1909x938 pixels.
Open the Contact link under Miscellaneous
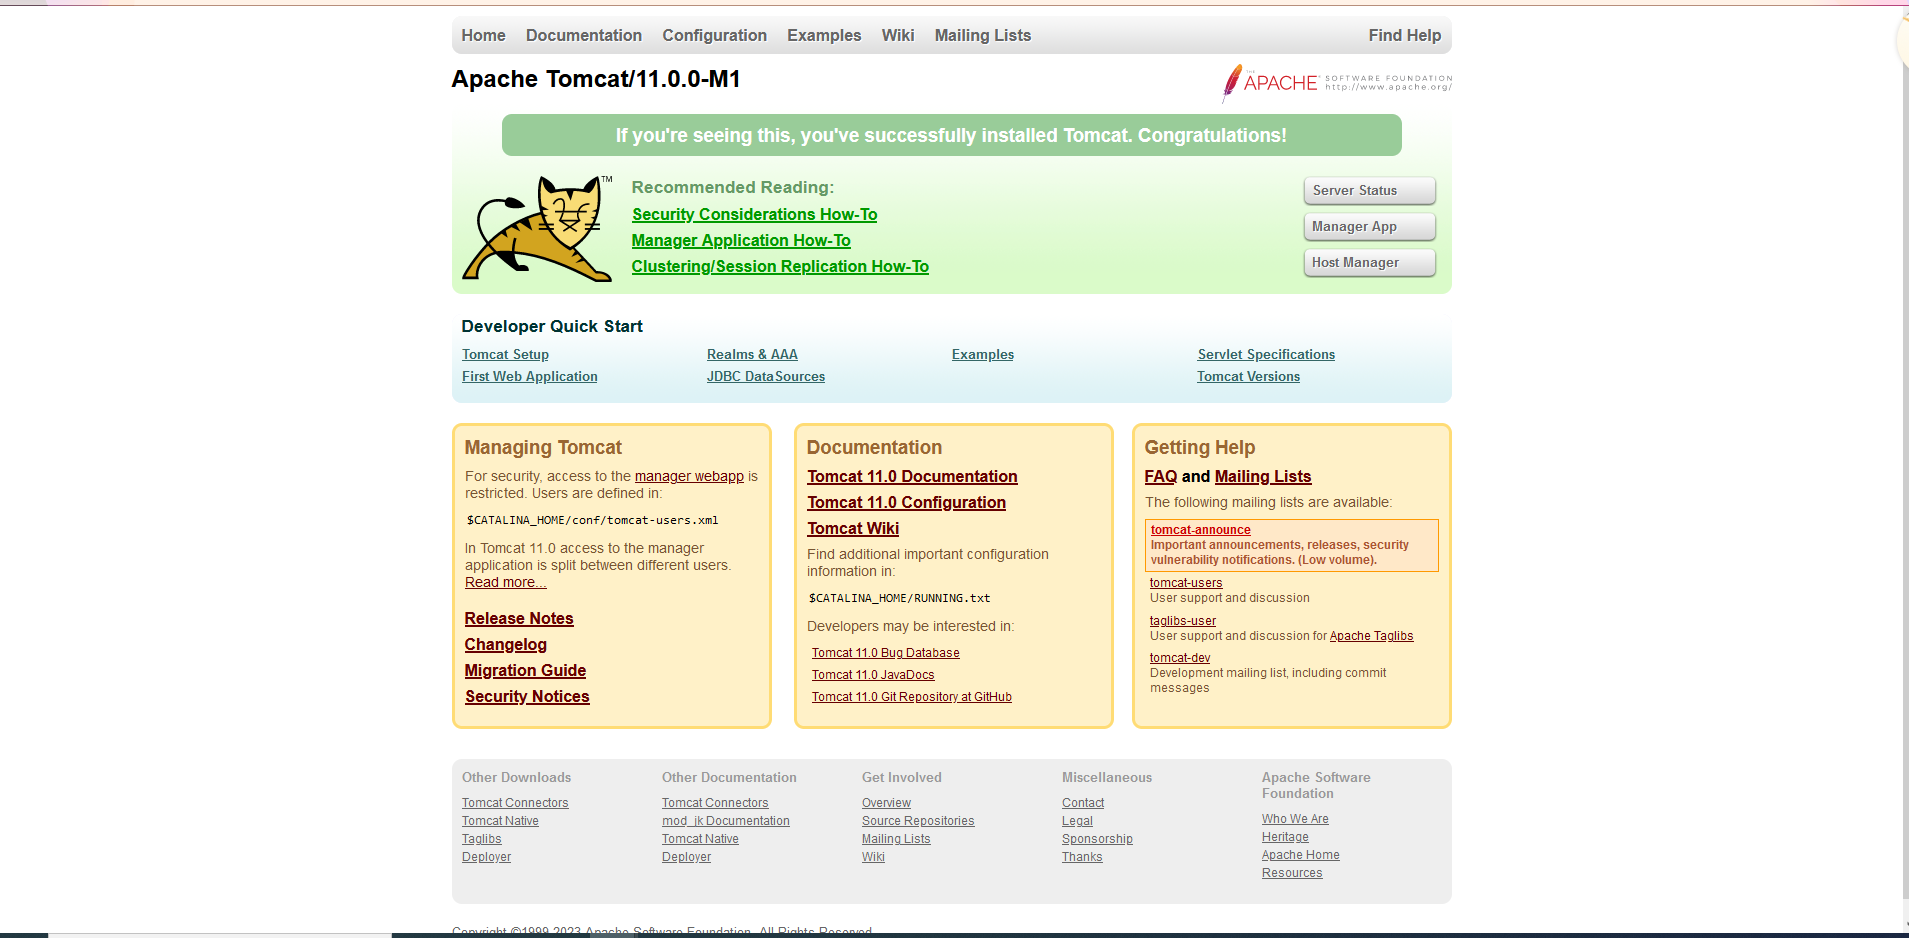click(x=1083, y=803)
